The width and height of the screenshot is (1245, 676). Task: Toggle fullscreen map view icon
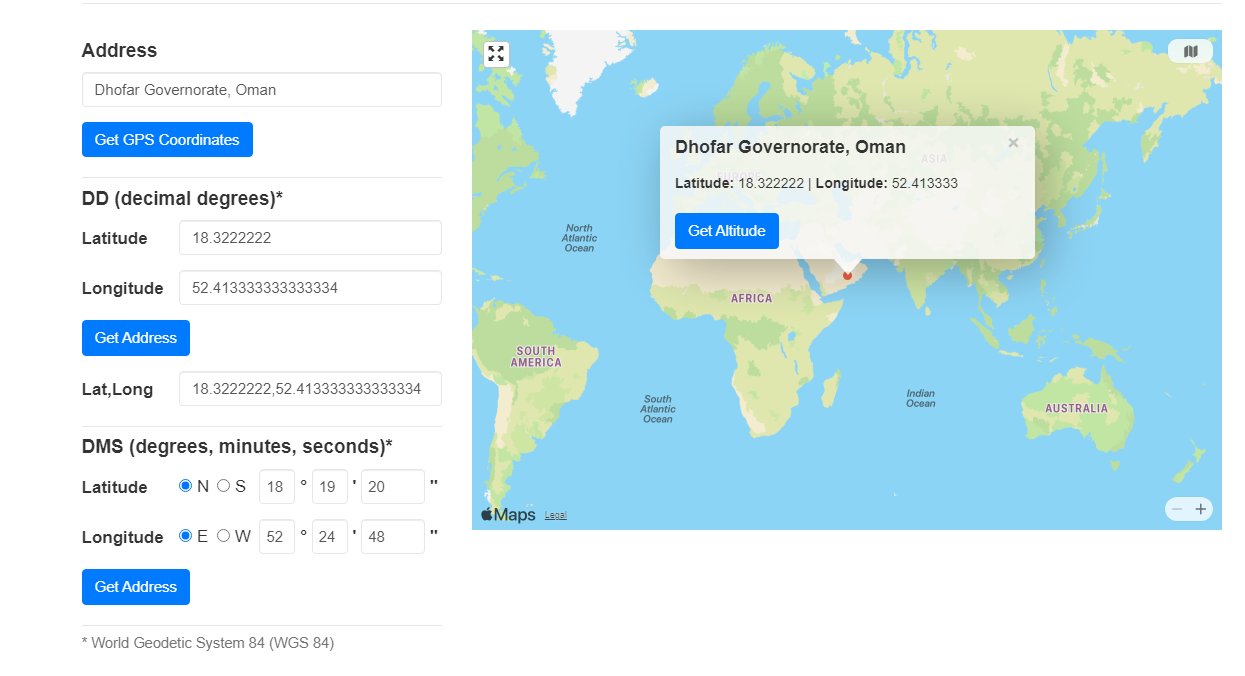point(496,54)
